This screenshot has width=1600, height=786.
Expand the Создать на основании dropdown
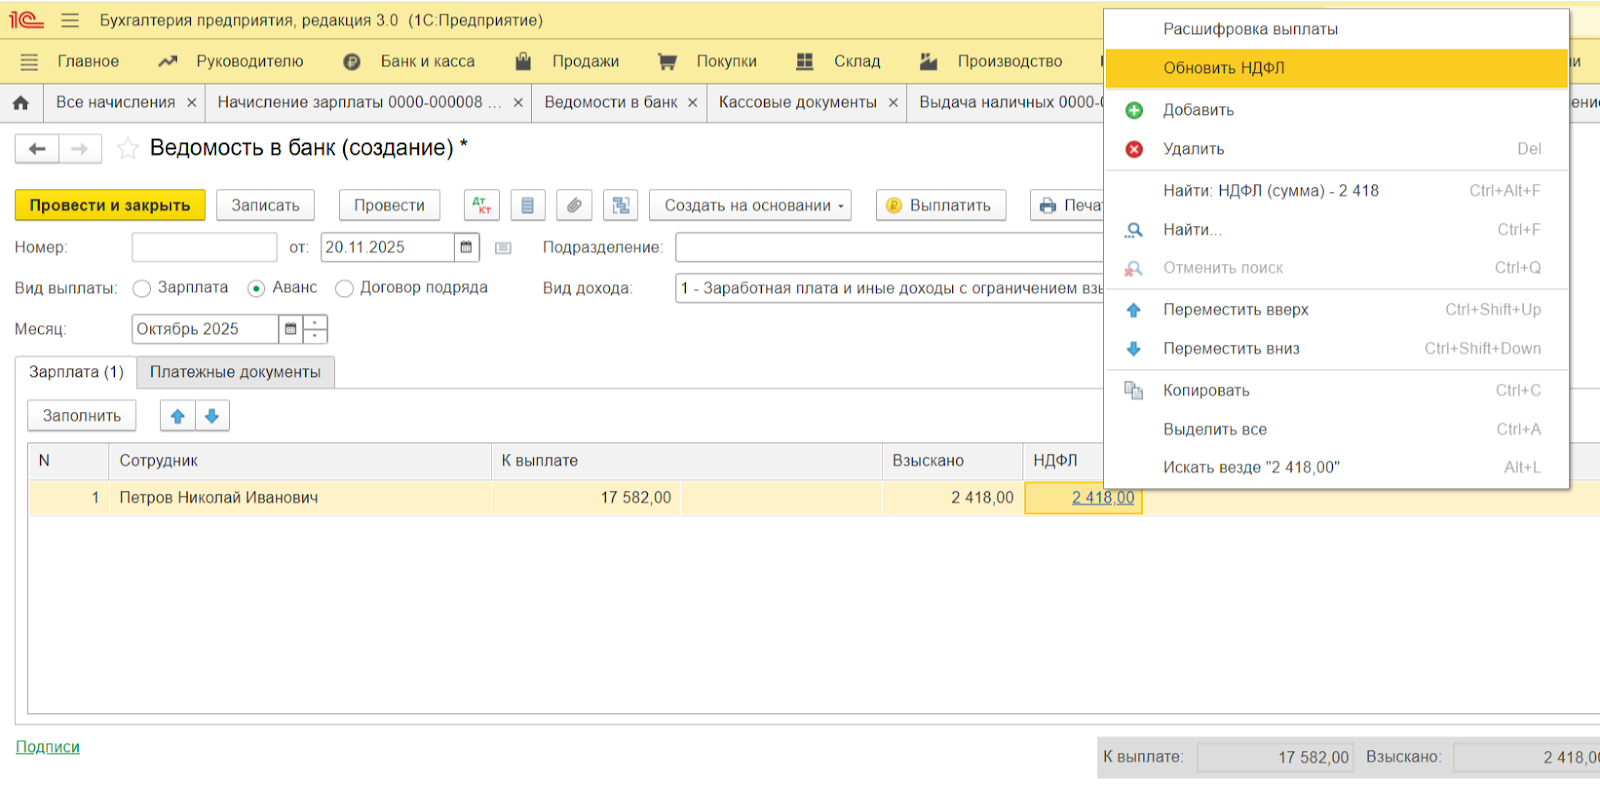[750, 205]
